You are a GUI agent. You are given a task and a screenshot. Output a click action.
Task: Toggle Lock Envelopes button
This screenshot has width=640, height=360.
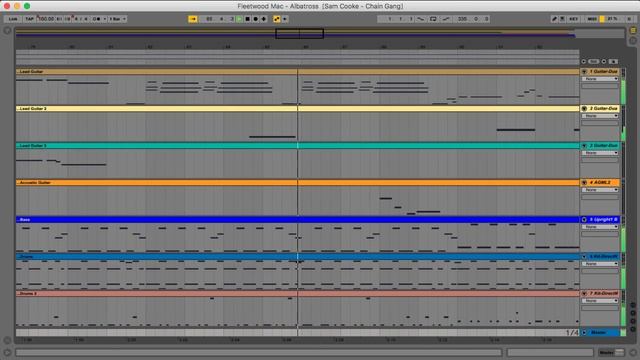pyautogui.click(x=613, y=62)
